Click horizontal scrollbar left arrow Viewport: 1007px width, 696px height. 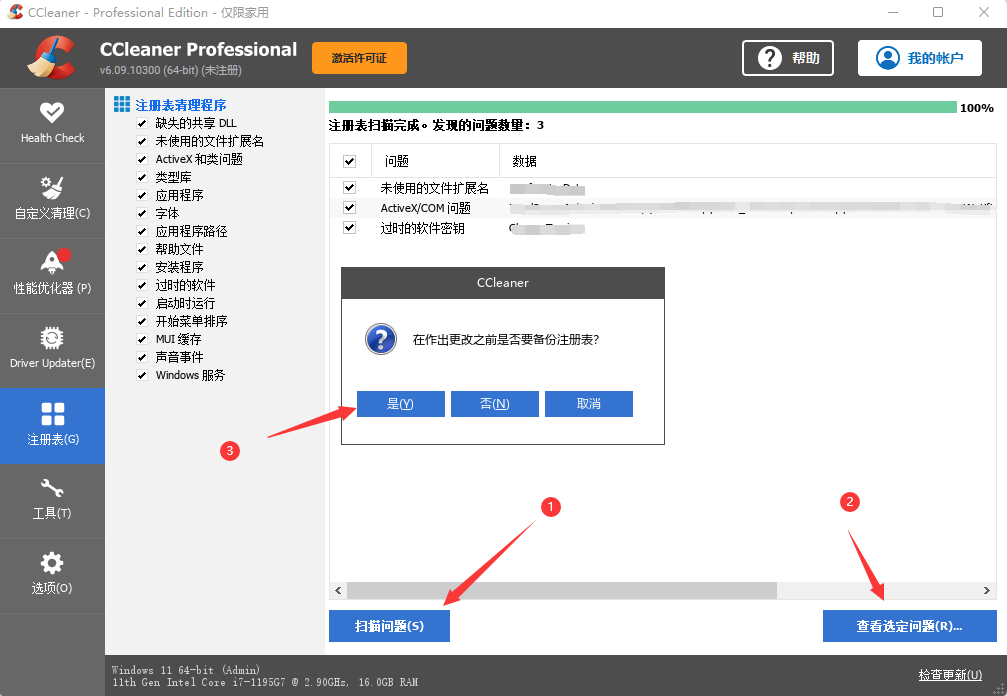coord(338,590)
